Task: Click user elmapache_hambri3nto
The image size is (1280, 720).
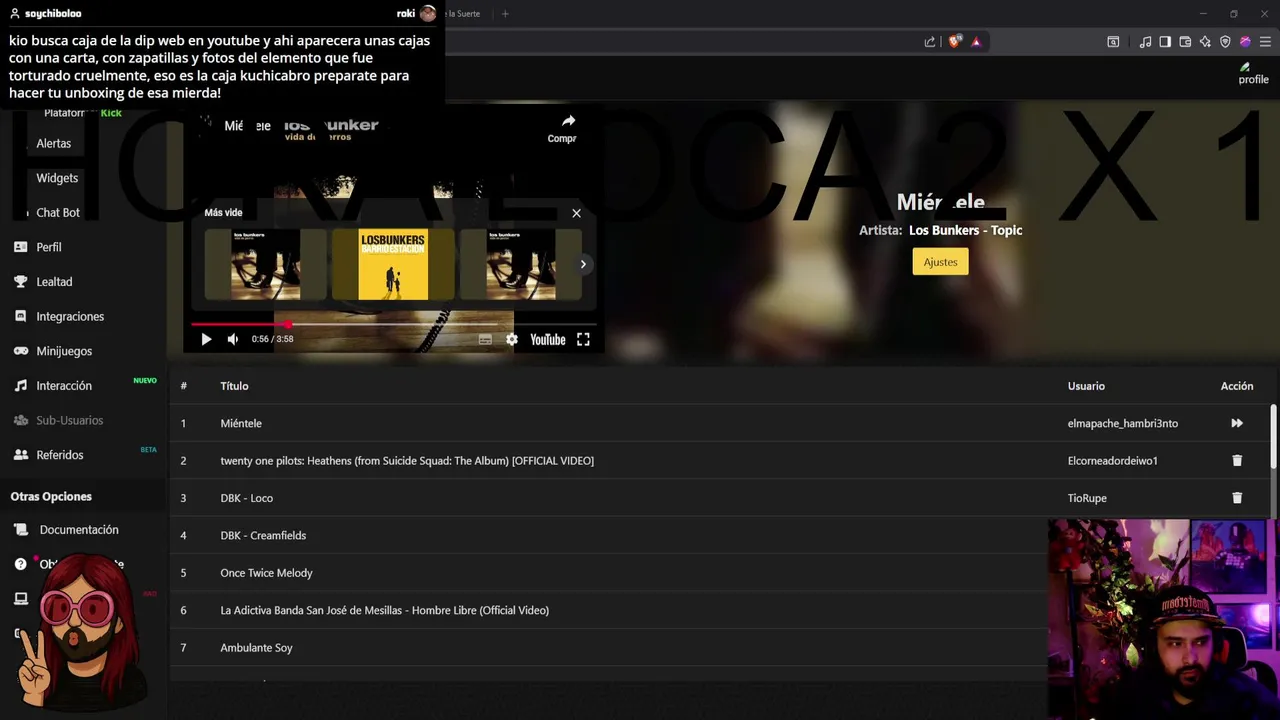Action: [x=1123, y=423]
